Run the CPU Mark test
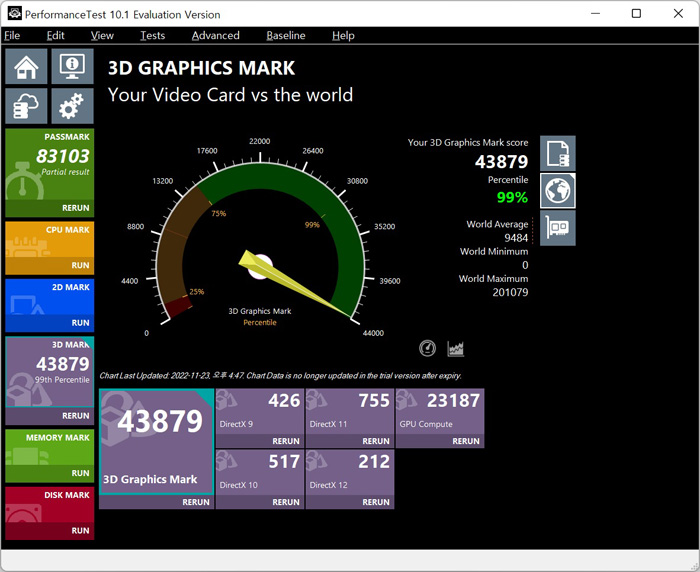The image size is (700, 572). point(80,265)
